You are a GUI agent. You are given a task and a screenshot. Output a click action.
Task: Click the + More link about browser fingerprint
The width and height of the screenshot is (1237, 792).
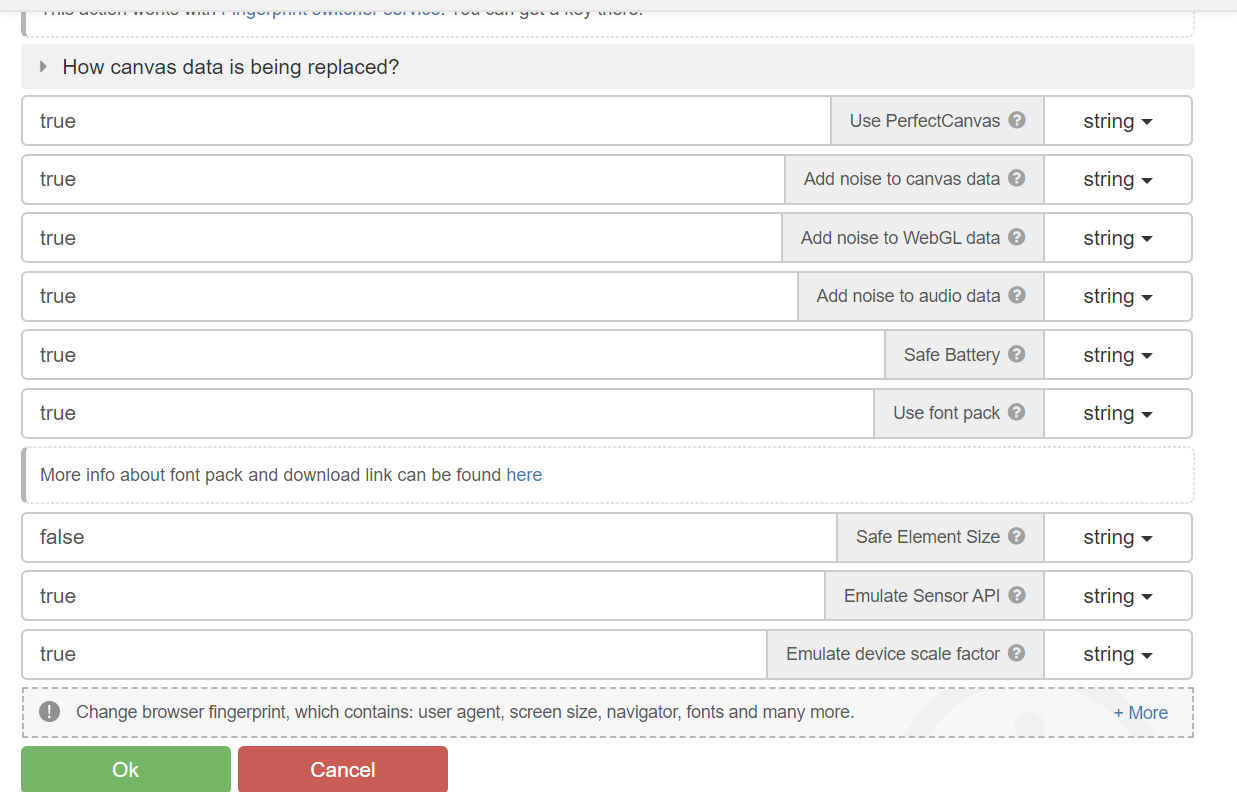(1139, 712)
